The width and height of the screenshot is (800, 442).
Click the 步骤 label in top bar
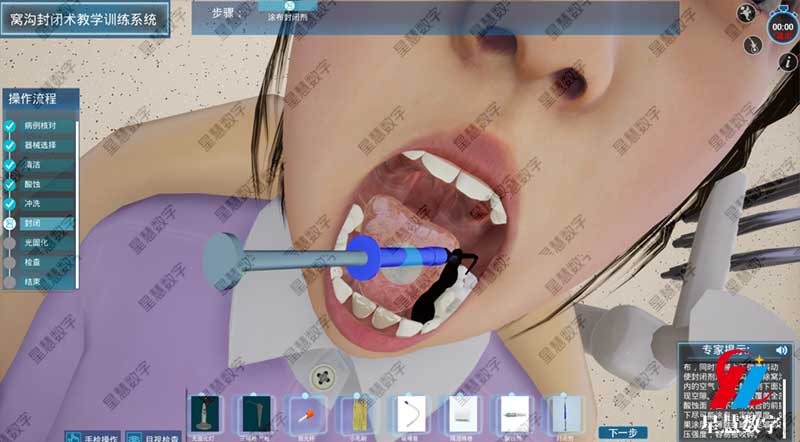[226, 14]
